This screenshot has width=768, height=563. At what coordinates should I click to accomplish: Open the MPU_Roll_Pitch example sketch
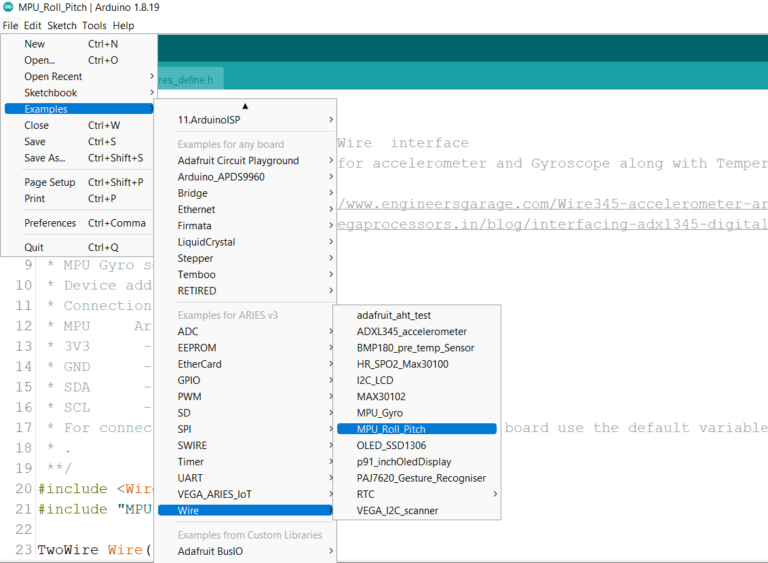click(x=391, y=429)
